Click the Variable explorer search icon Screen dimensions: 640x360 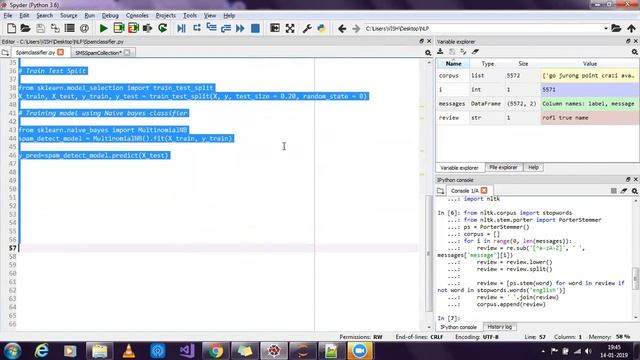634,52
